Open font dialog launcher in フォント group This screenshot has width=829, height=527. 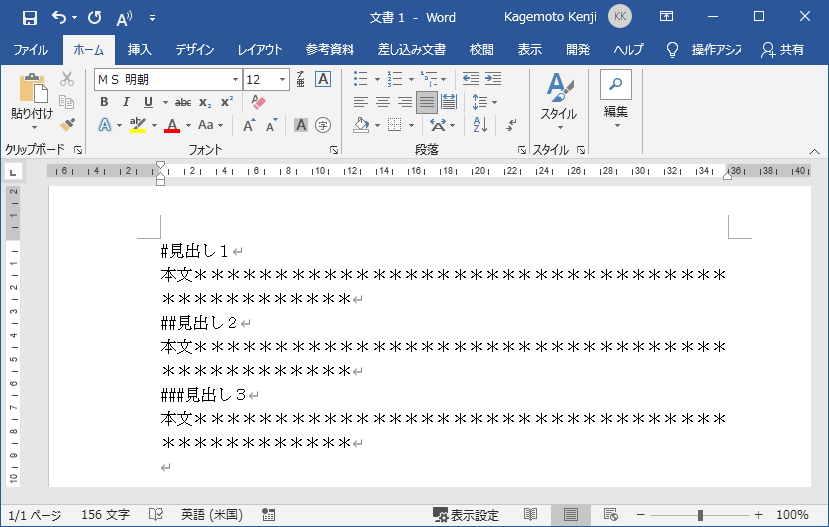tap(334, 150)
